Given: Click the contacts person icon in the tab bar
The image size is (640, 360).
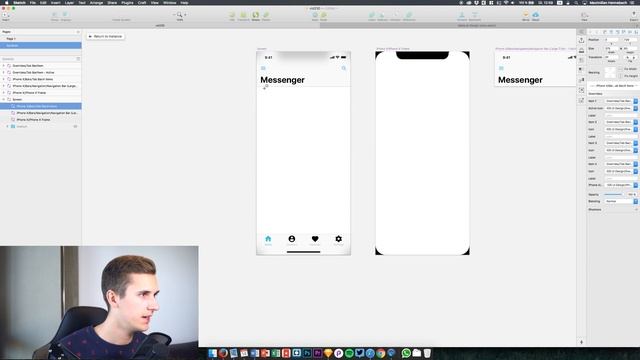Looking at the screenshot, I should (x=291, y=239).
